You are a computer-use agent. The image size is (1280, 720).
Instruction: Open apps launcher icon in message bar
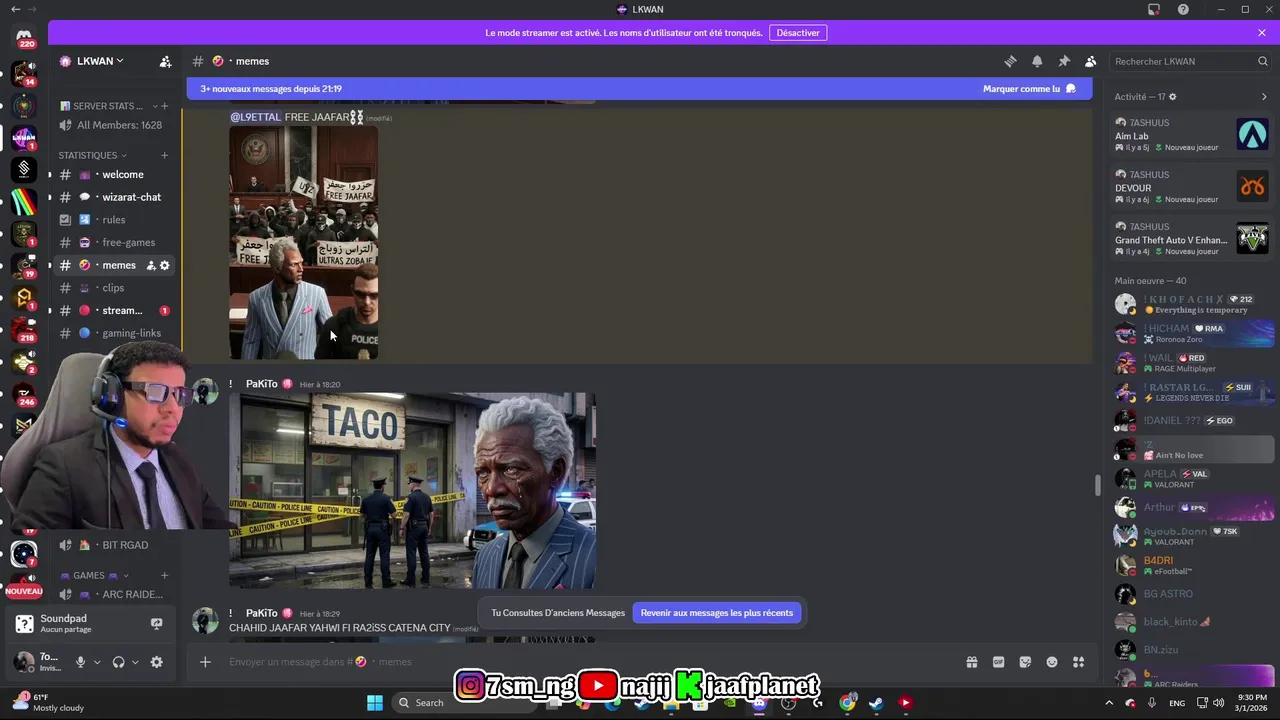(1078, 662)
